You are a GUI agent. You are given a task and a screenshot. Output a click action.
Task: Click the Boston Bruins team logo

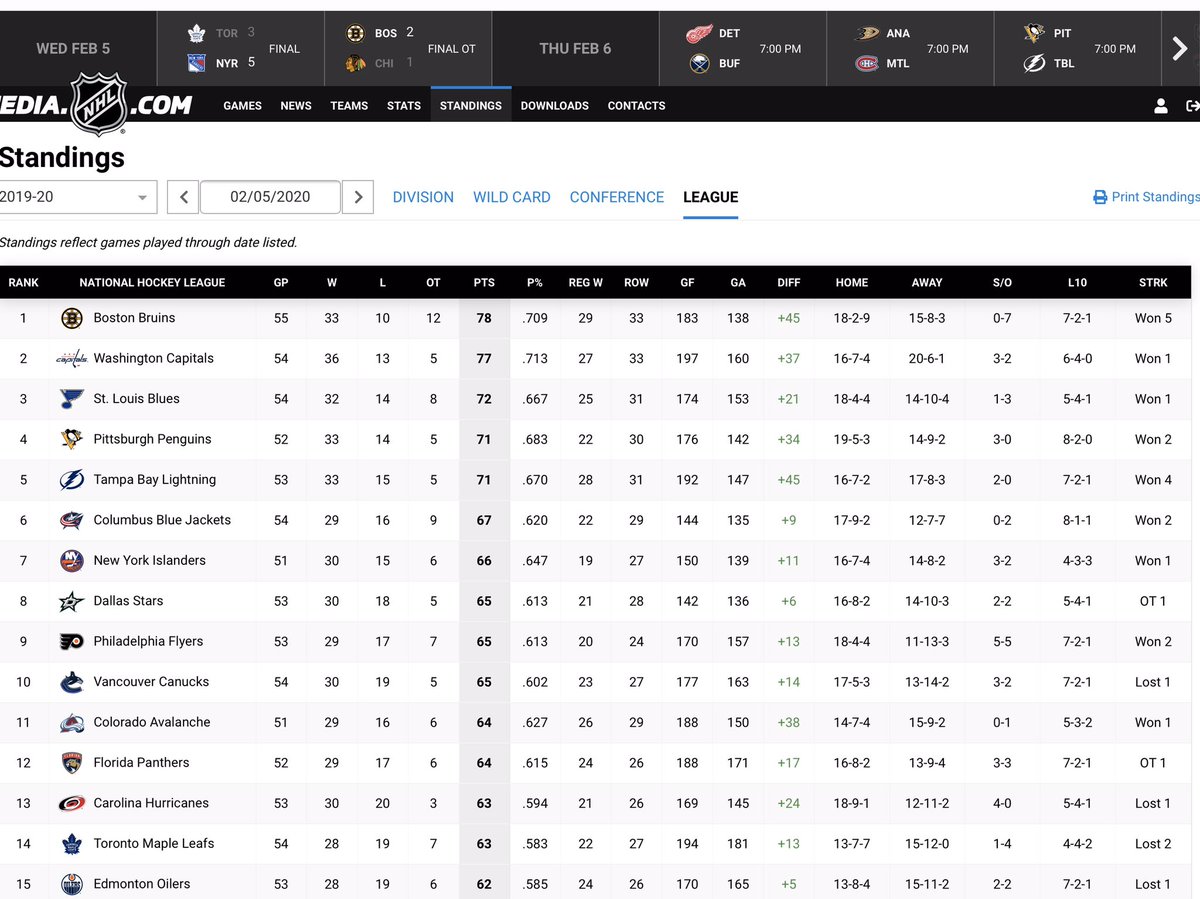click(x=71, y=318)
